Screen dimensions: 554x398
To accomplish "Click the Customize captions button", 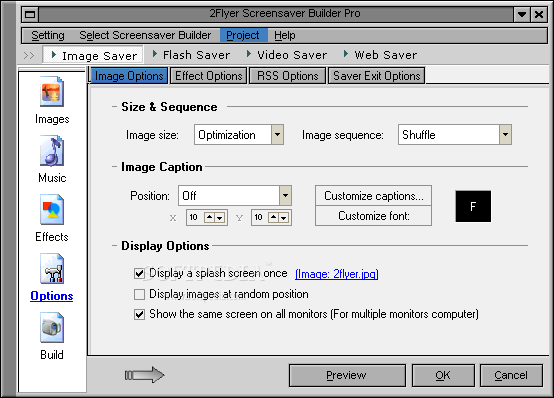I will 373,196.
